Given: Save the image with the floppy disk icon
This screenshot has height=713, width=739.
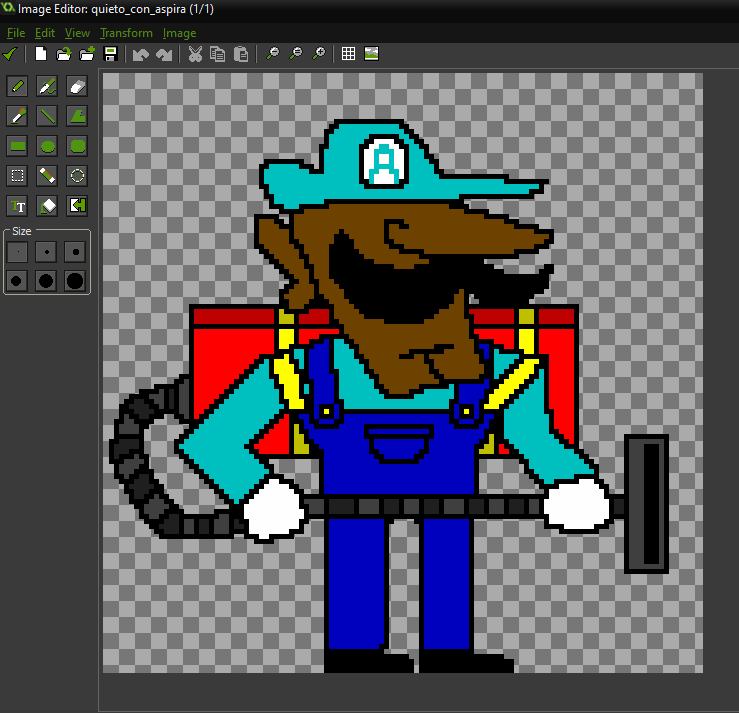Looking at the screenshot, I should pos(110,54).
